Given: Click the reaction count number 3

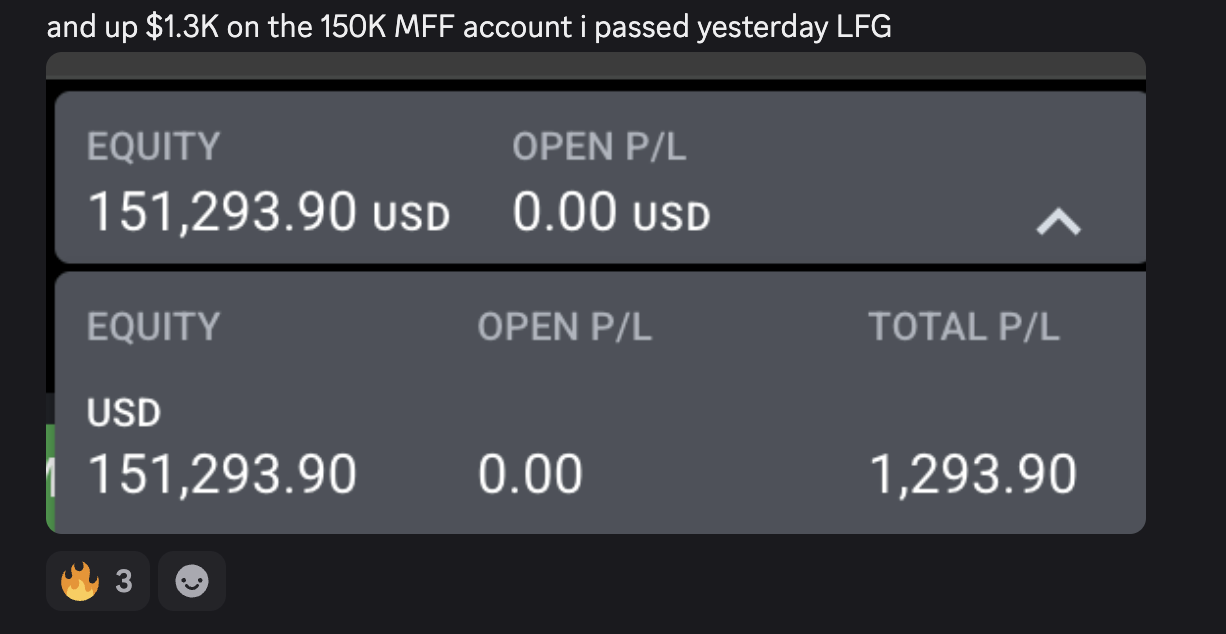Looking at the screenshot, I should 123,581.
